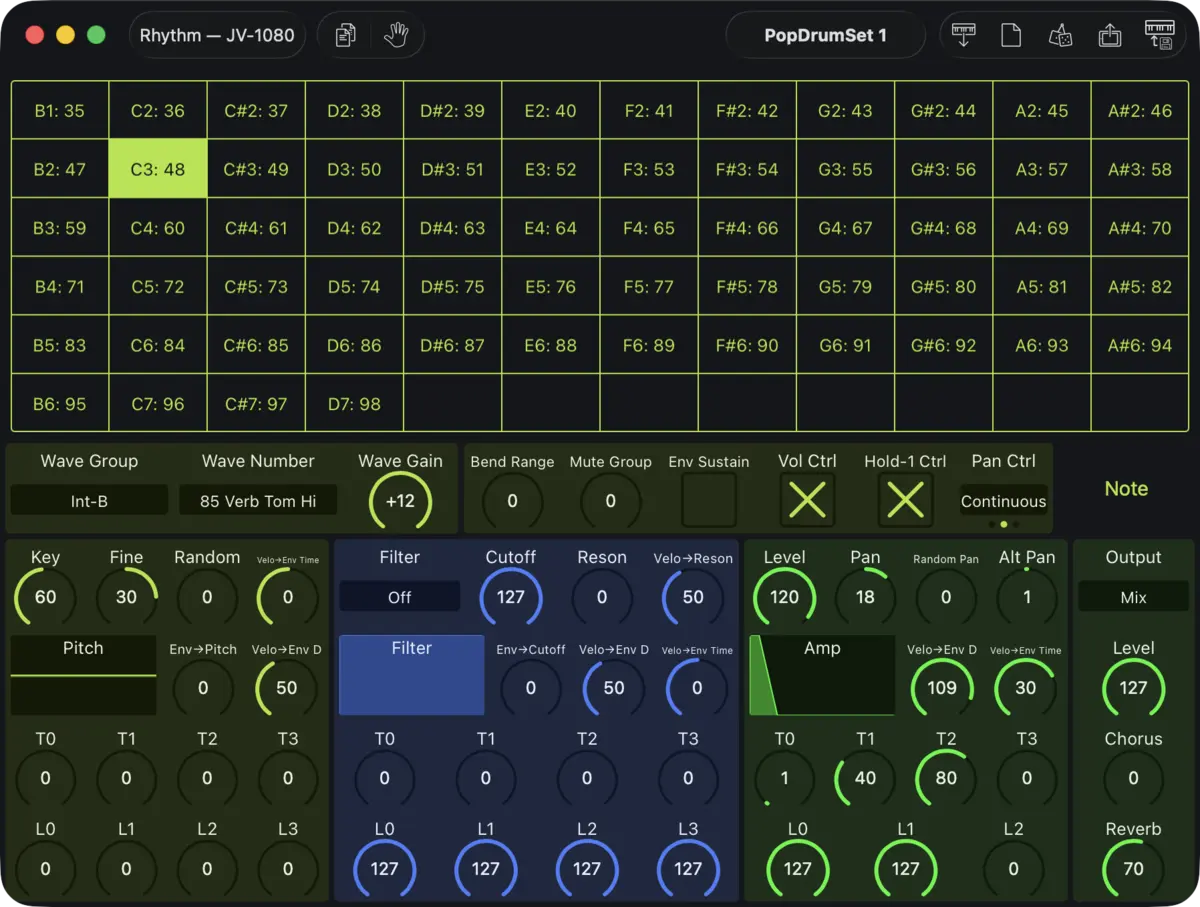Click the copy documents icon

346,35
